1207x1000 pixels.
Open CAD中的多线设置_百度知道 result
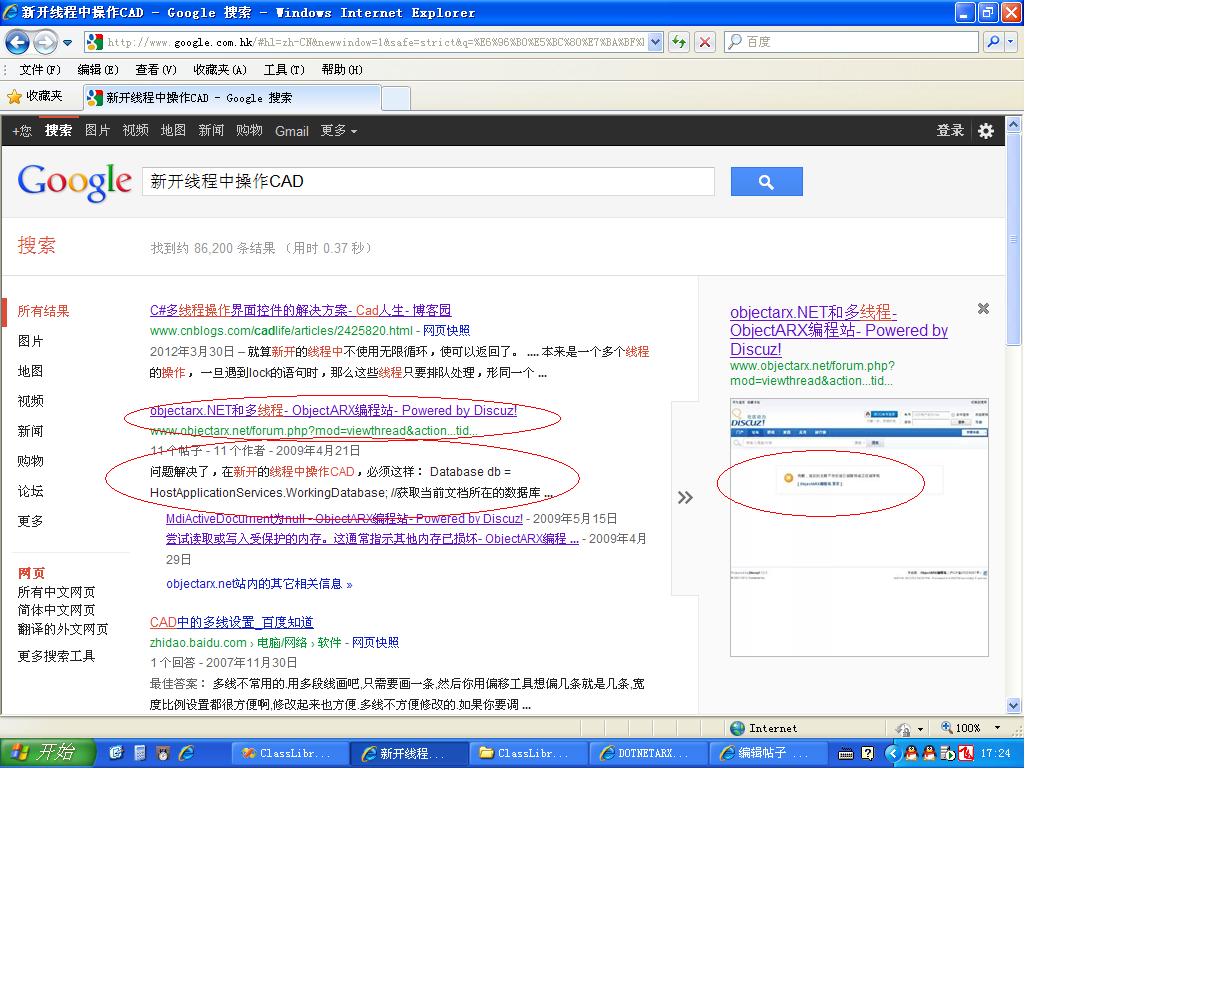pyautogui.click(x=231, y=622)
